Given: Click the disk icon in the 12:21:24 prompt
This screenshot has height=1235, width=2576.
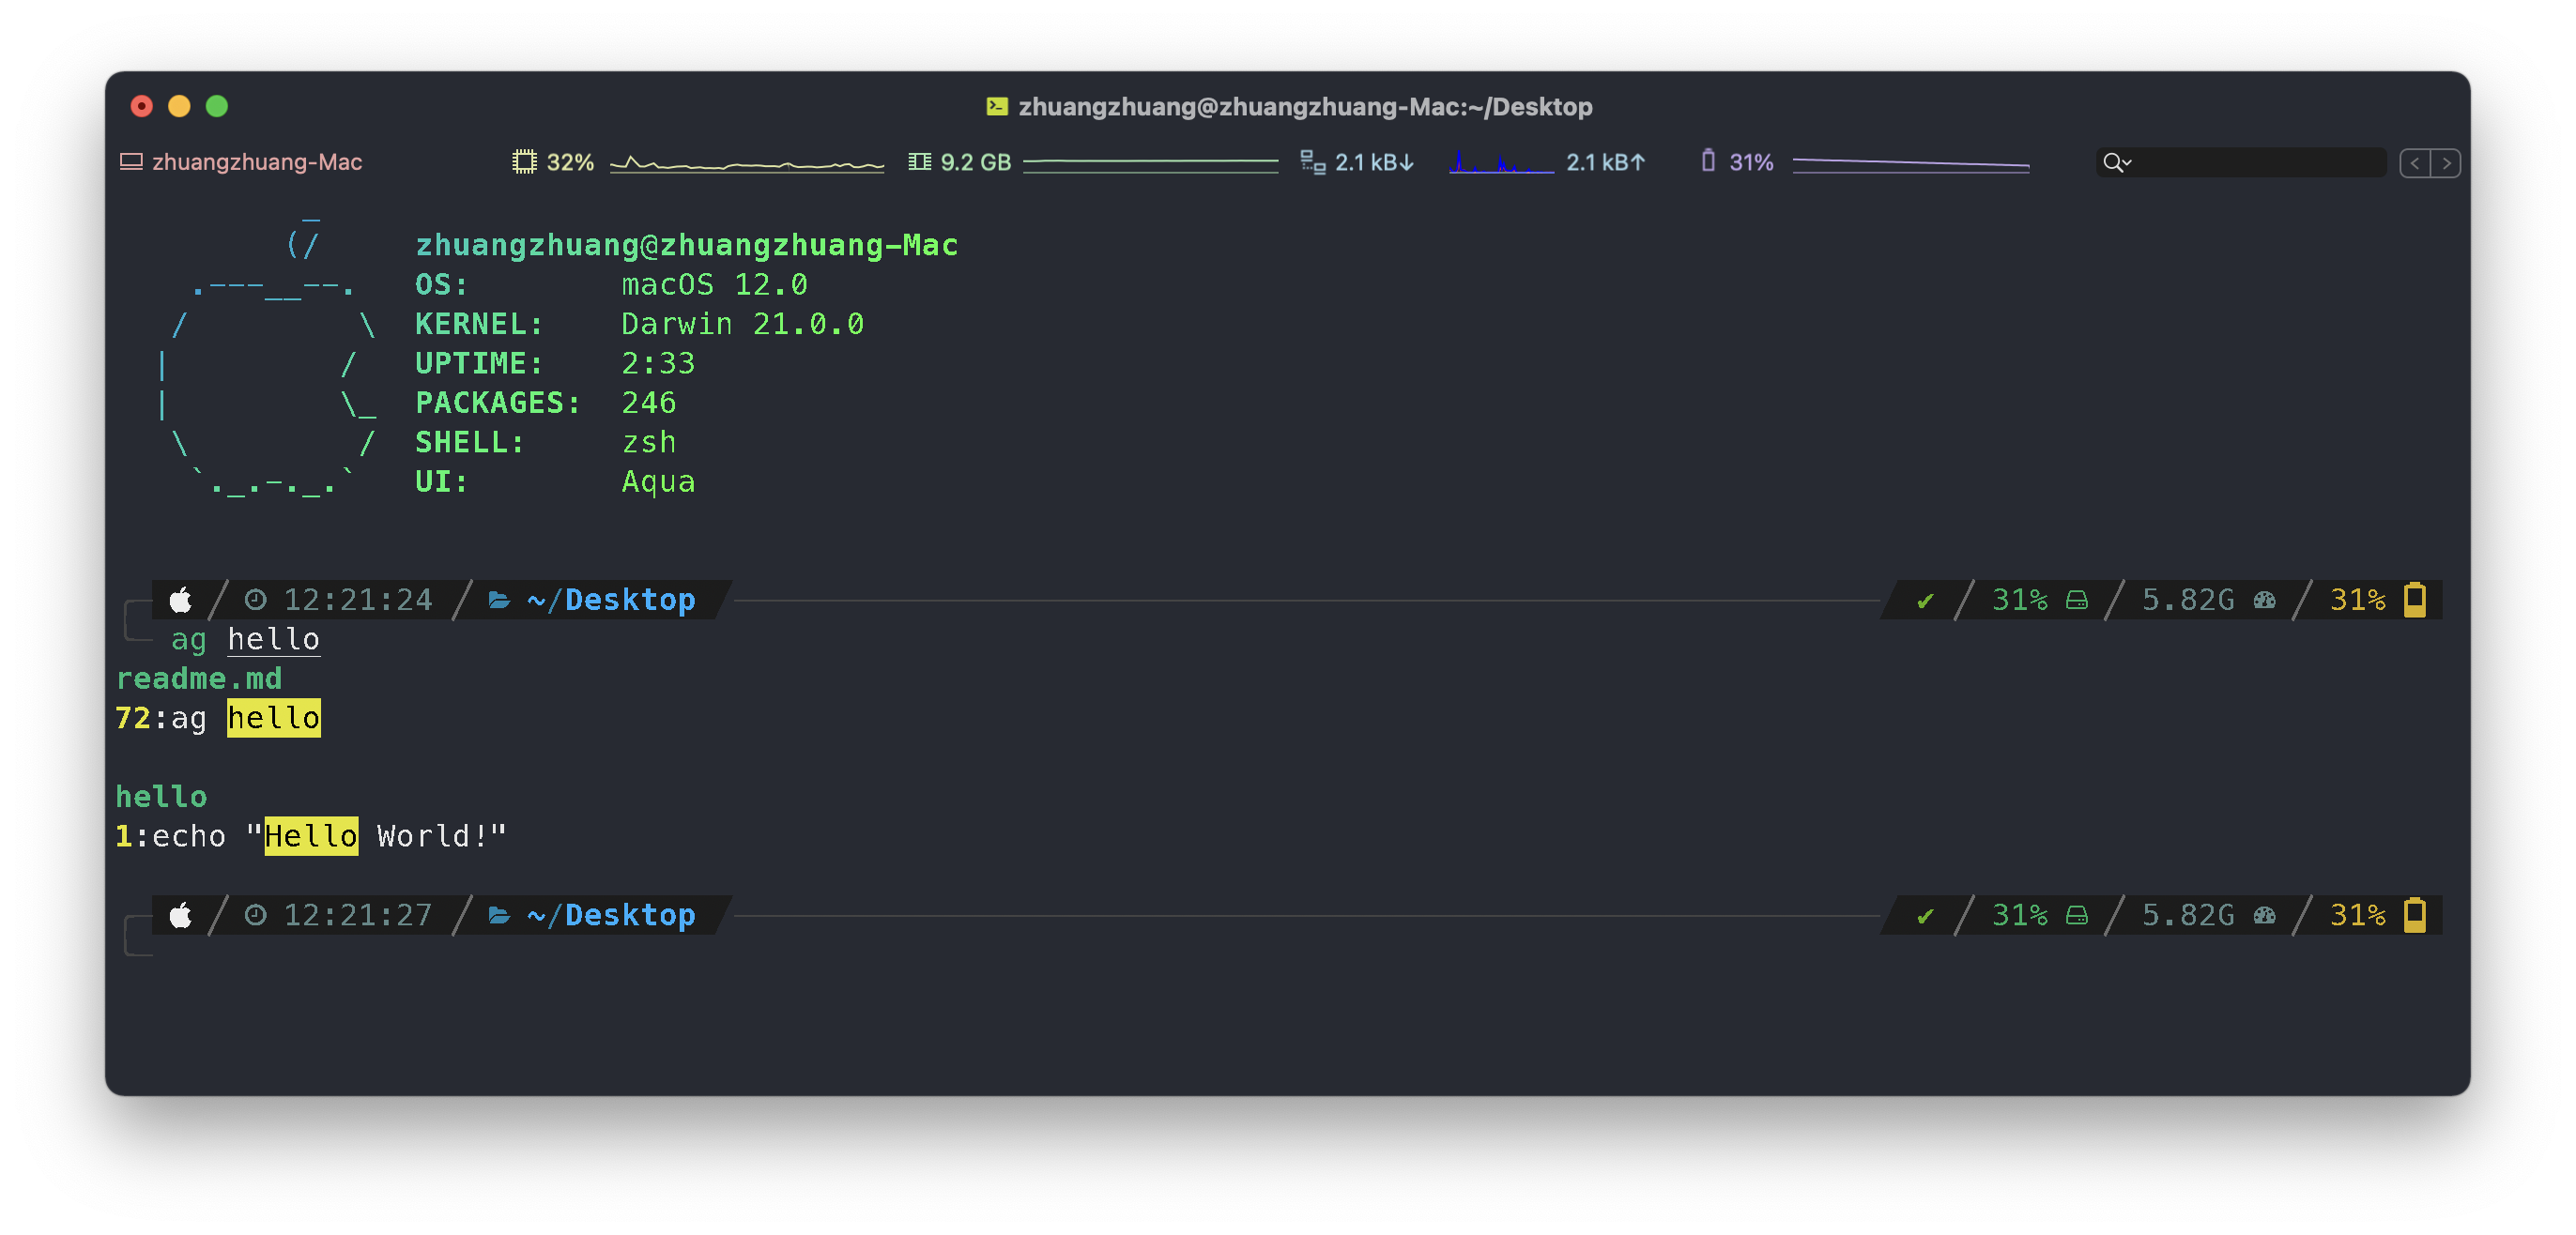Looking at the screenshot, I should point(2077,600).
